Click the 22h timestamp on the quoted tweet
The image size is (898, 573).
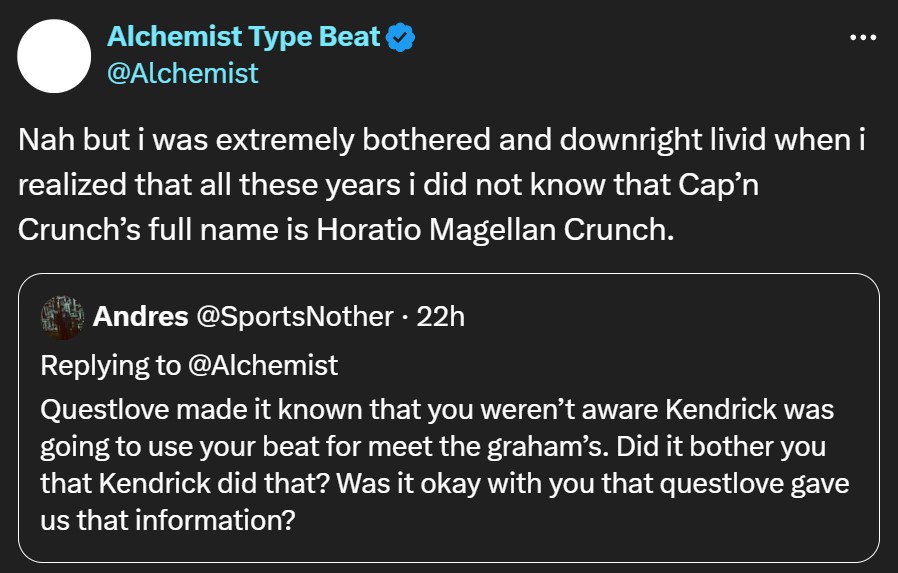440,317
